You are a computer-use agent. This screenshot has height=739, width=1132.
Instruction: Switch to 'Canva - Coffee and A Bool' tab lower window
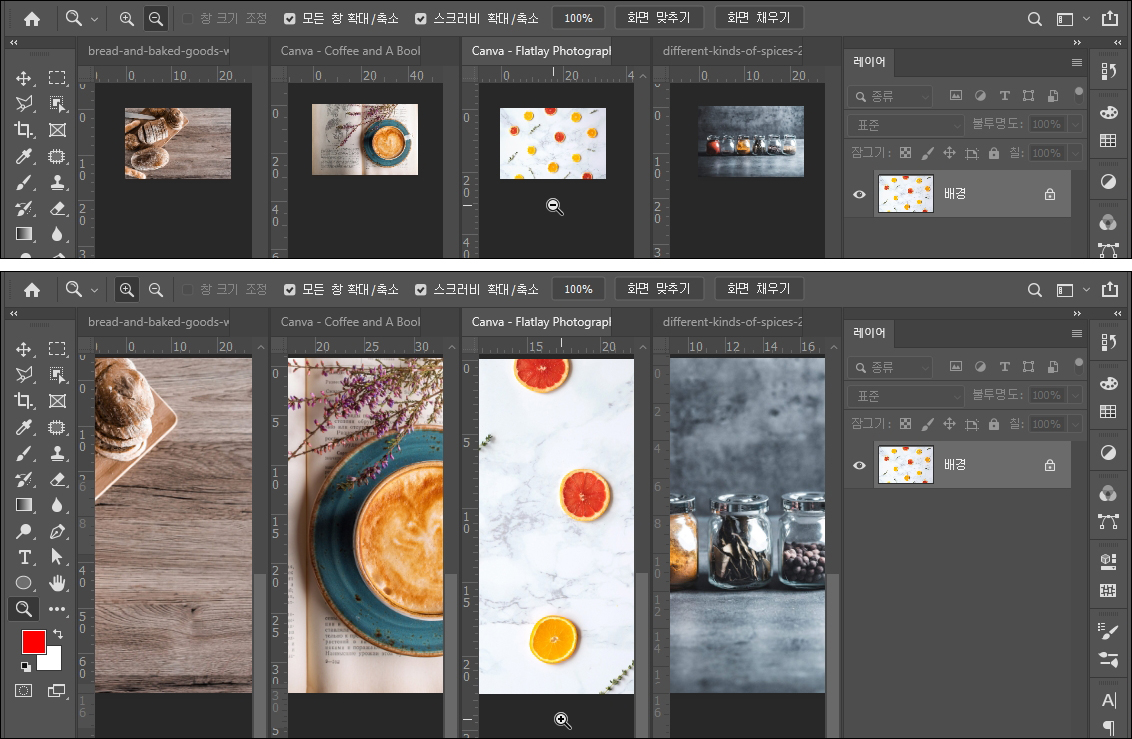pyautogui.click(x=350, y=322)
